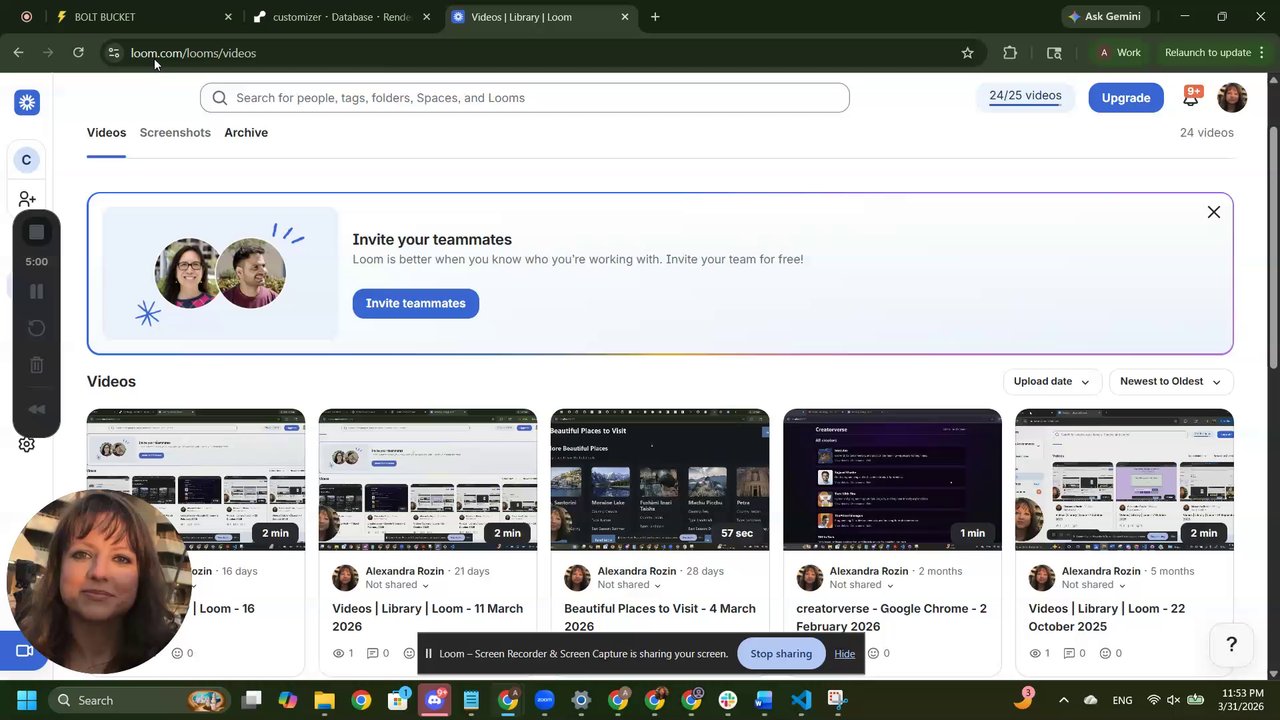Screen dimensions: 1280x720
Task: Close the Videos | Library | Loom tab
Action: [625, 17]
